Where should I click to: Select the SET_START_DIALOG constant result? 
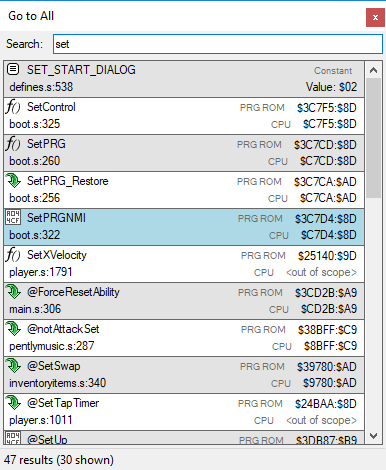[184, 79]
